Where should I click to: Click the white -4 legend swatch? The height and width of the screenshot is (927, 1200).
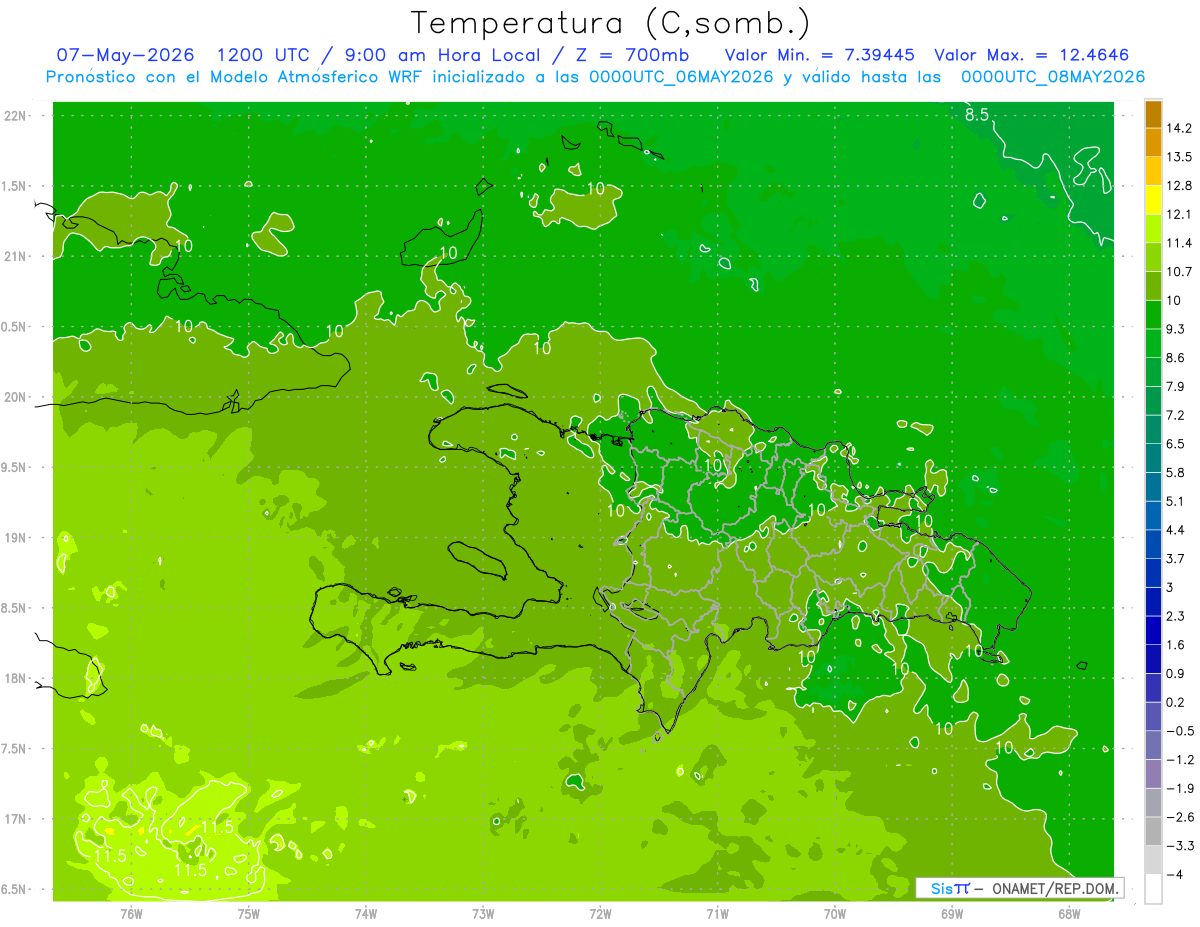pos(1153,889)
